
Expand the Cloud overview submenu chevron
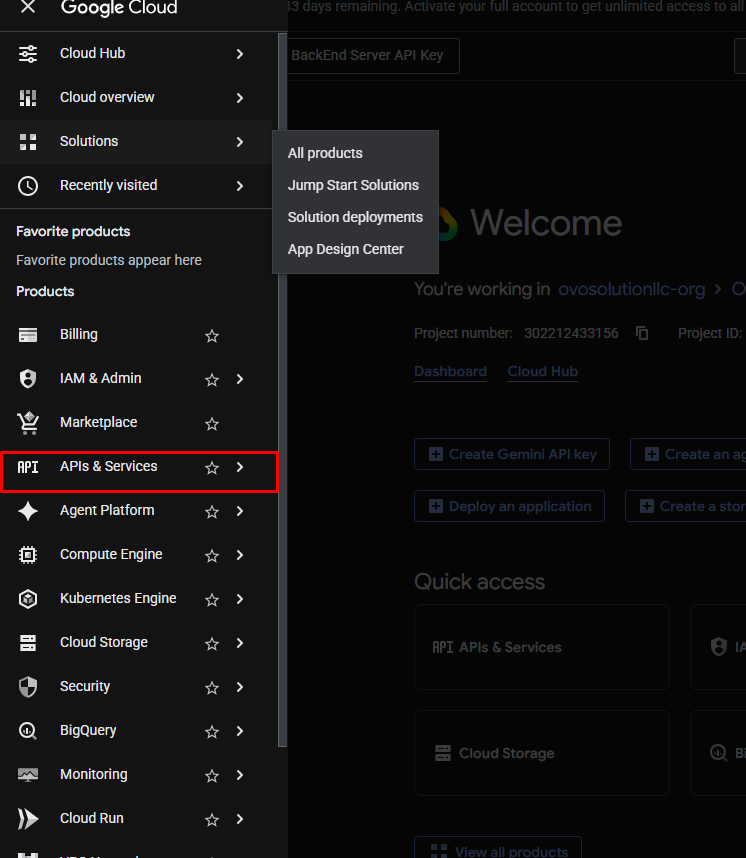click(240, 98)
